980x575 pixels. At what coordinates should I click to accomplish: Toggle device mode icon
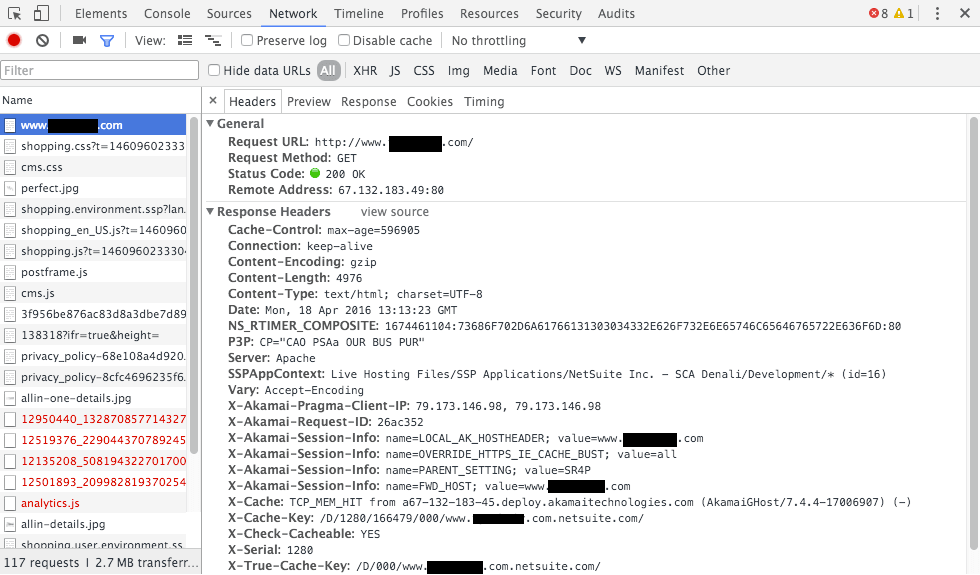pos(41,14)
